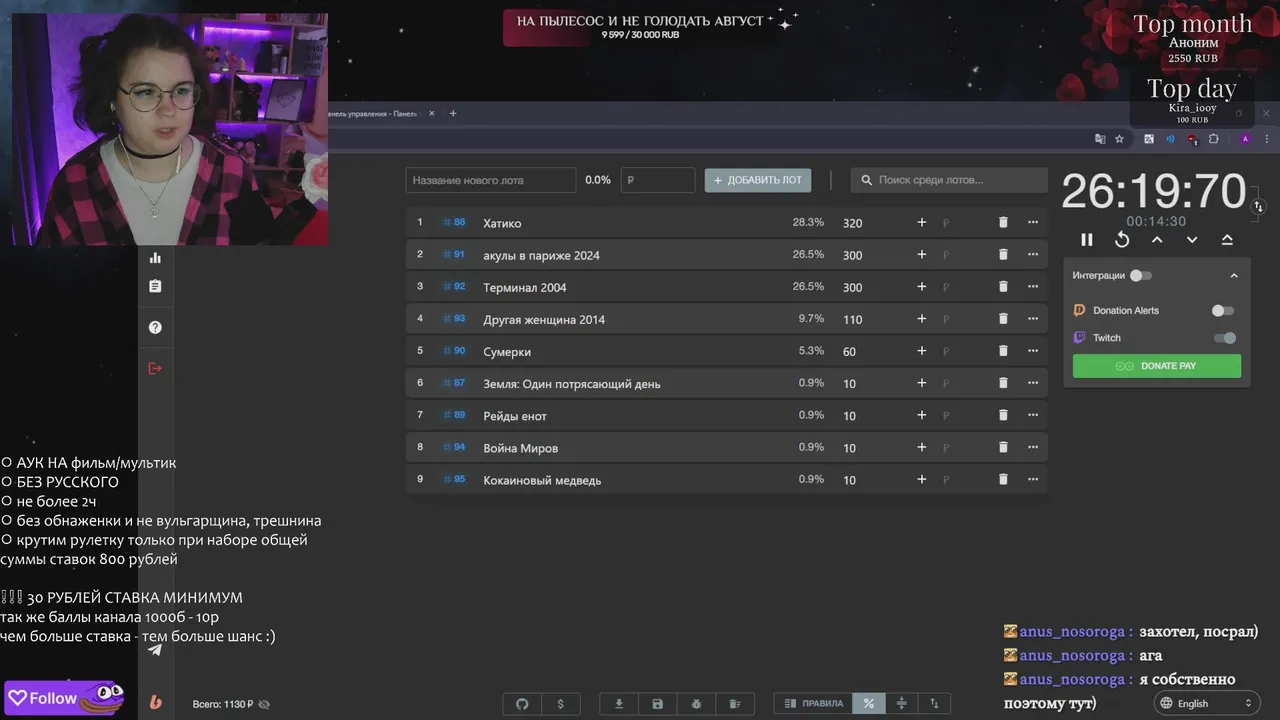Open more options for акулы в париже
The width and height of the screenshot is (1280, 720).
tap(1033, 255)
